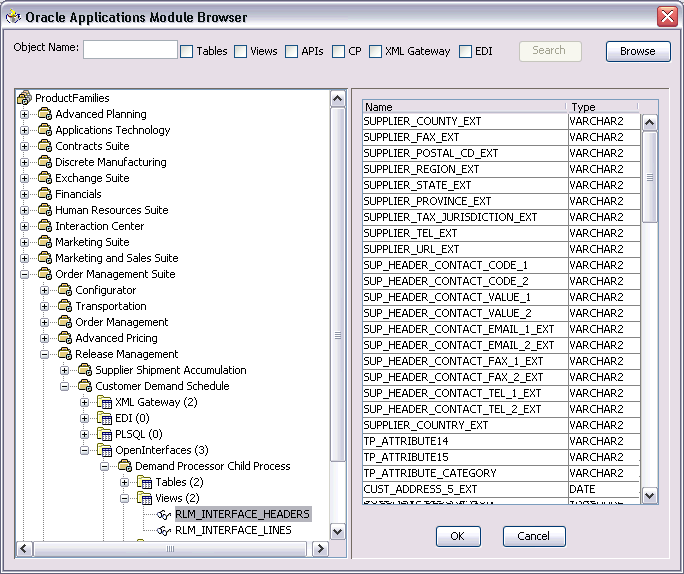684x574 pixels.
Task: Click the Cancel button
Action: (x=534, y=536)
